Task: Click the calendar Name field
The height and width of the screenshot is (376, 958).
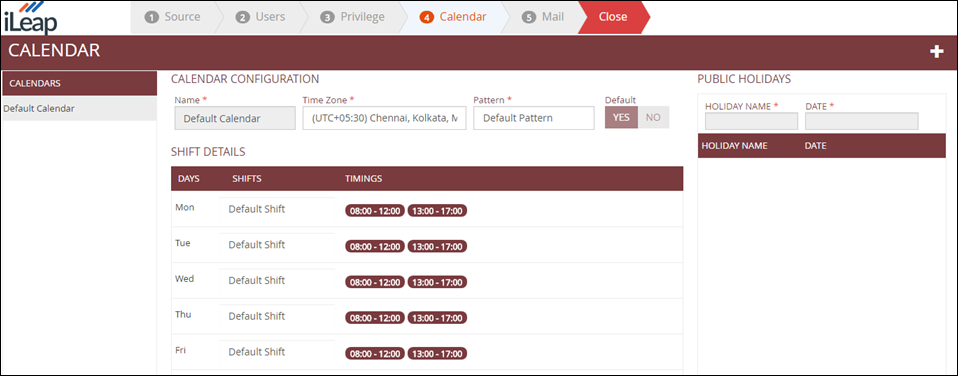Action: (235, 119)
